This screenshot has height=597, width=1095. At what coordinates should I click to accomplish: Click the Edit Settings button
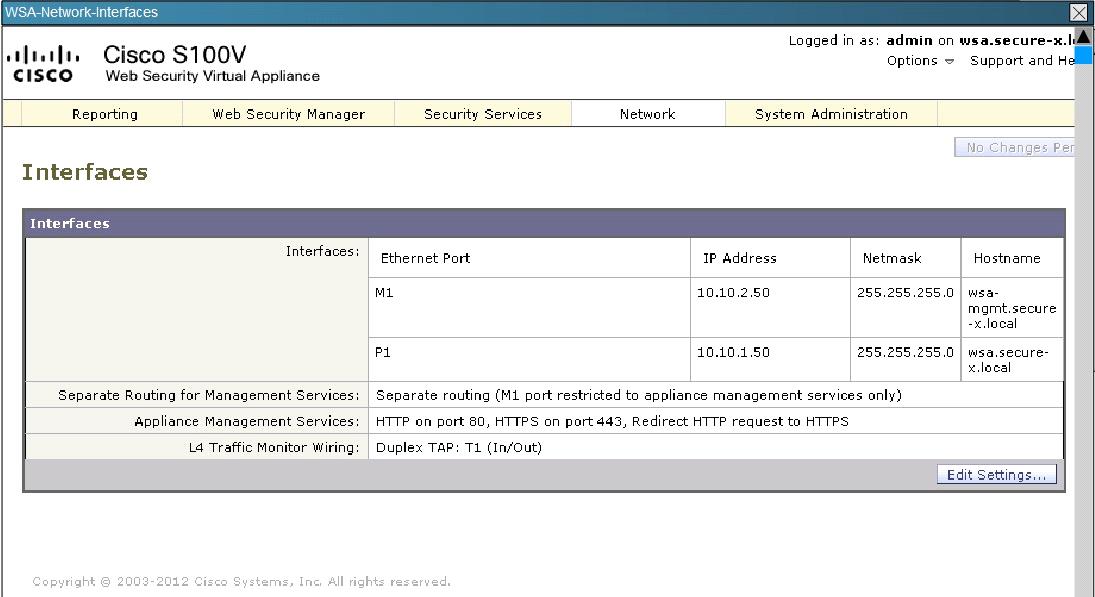[997, 475]
